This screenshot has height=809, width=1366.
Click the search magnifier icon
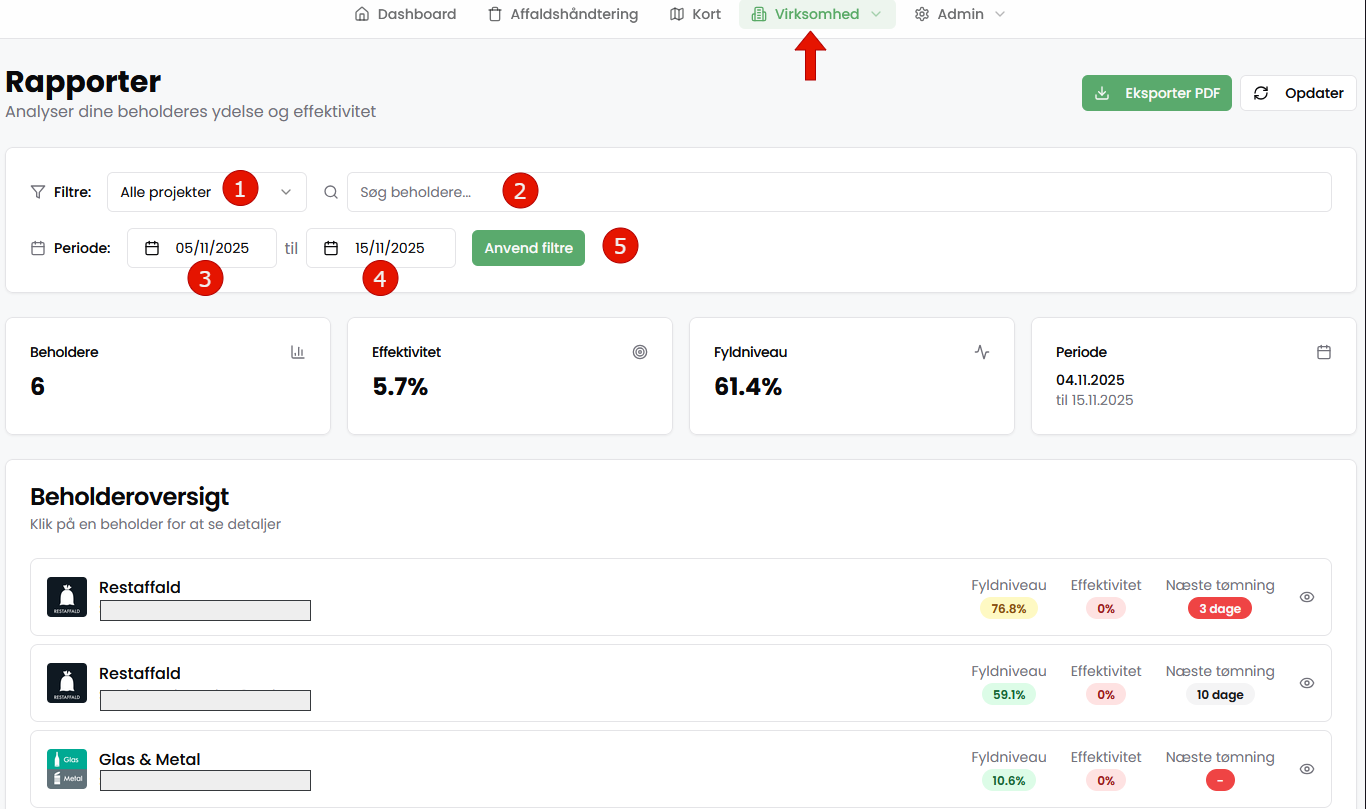331,192
